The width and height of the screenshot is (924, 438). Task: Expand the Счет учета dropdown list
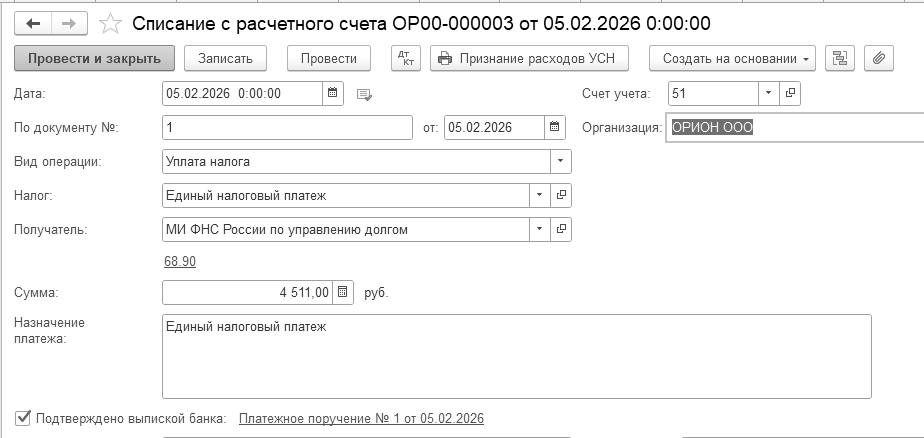point(768,93)
